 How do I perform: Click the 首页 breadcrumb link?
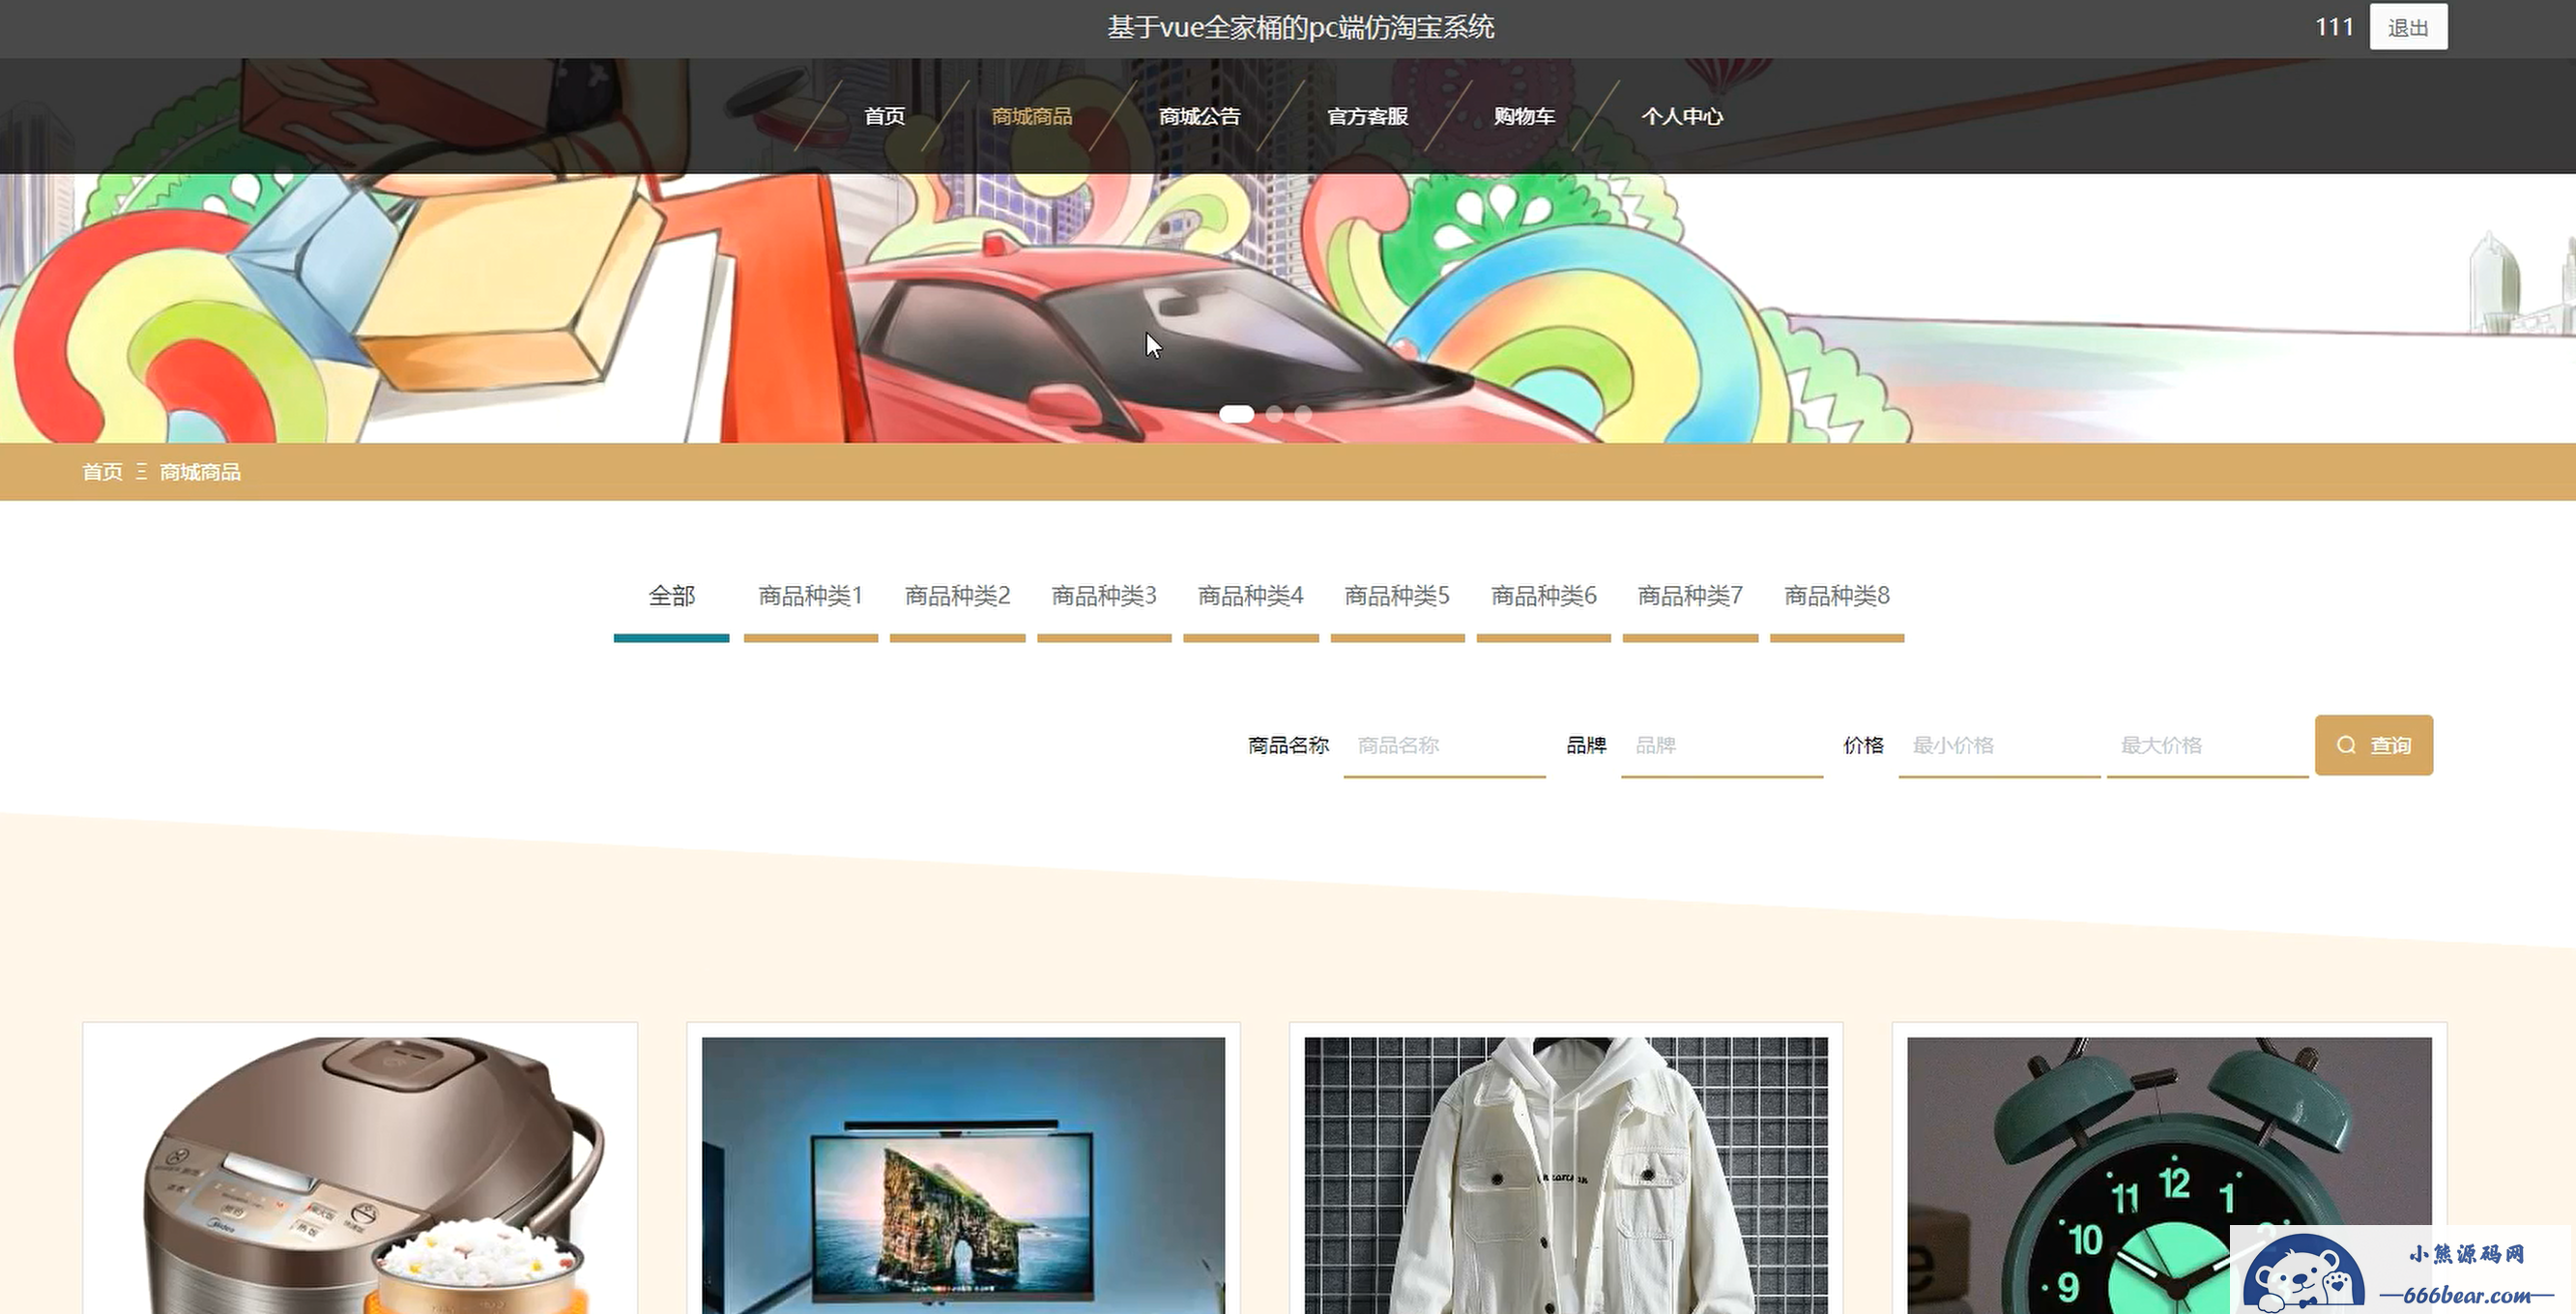pos(102,472)
